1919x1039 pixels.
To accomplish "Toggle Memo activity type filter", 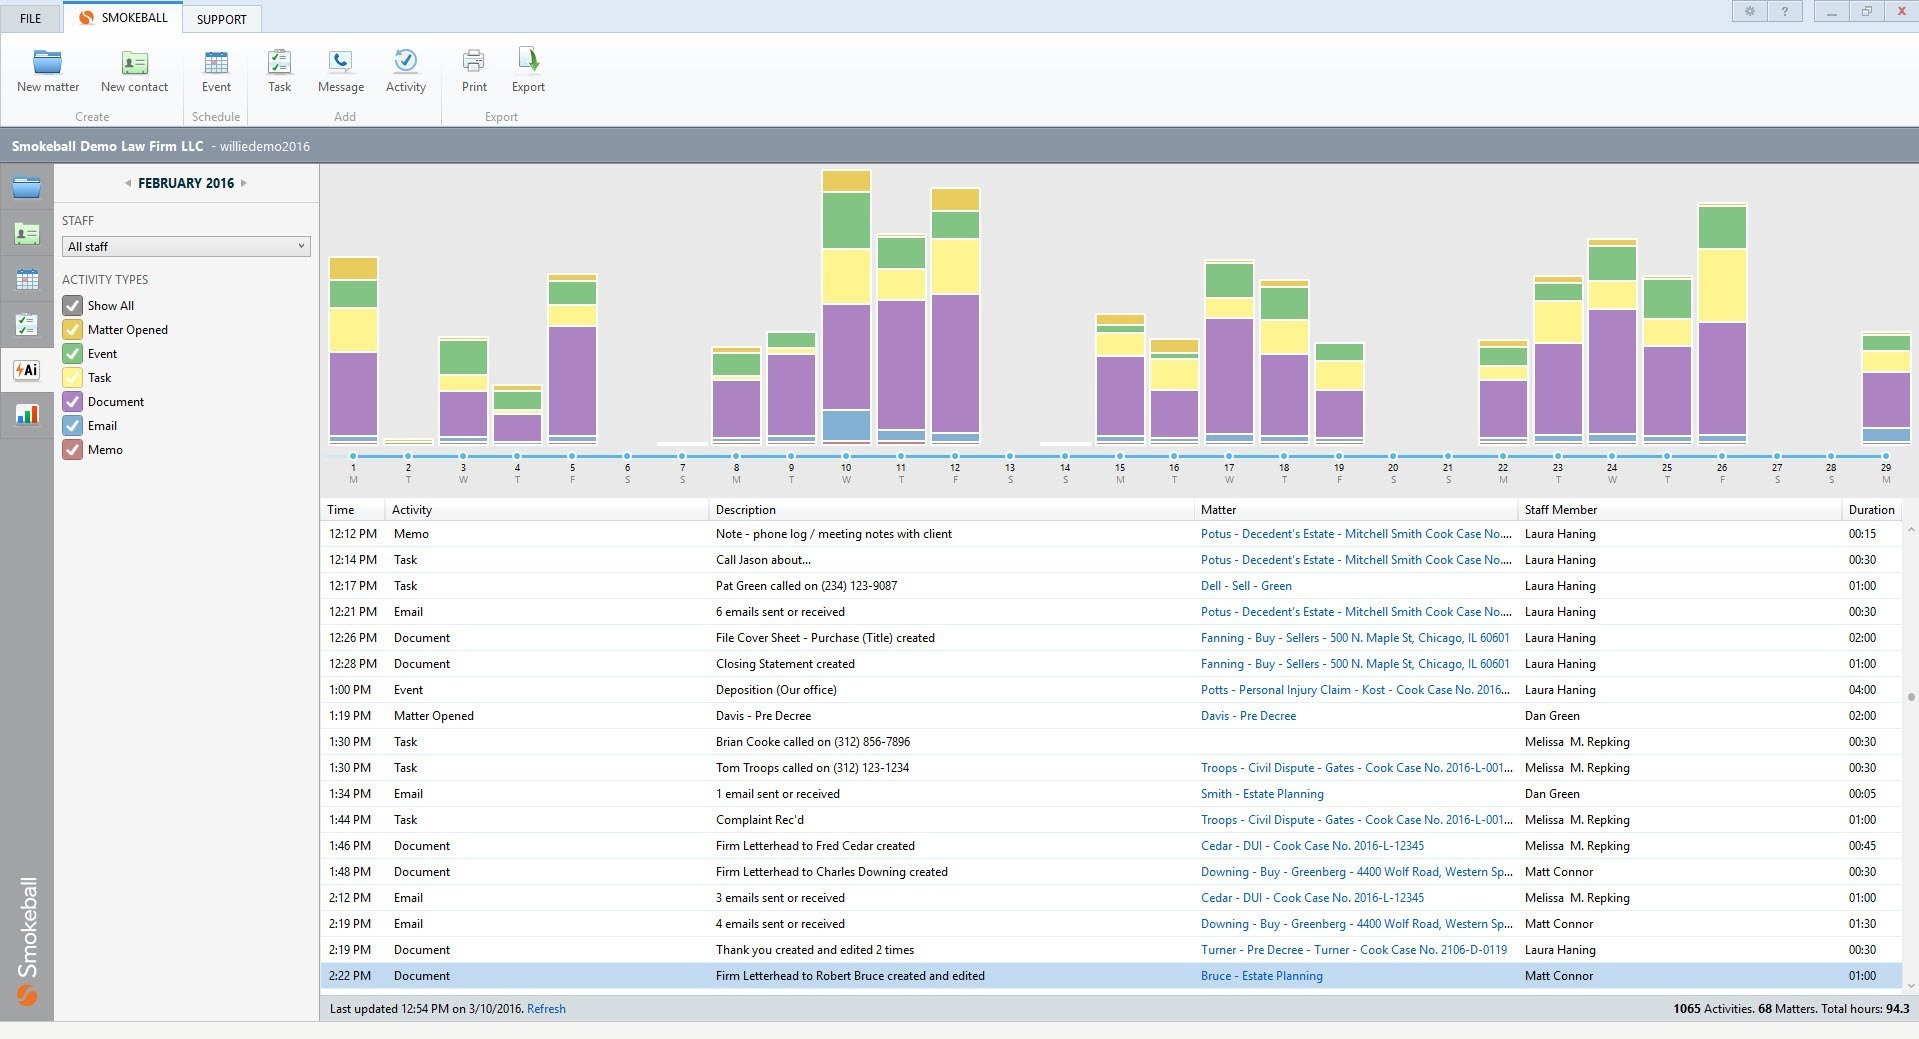I will click(x=72, y=449).
